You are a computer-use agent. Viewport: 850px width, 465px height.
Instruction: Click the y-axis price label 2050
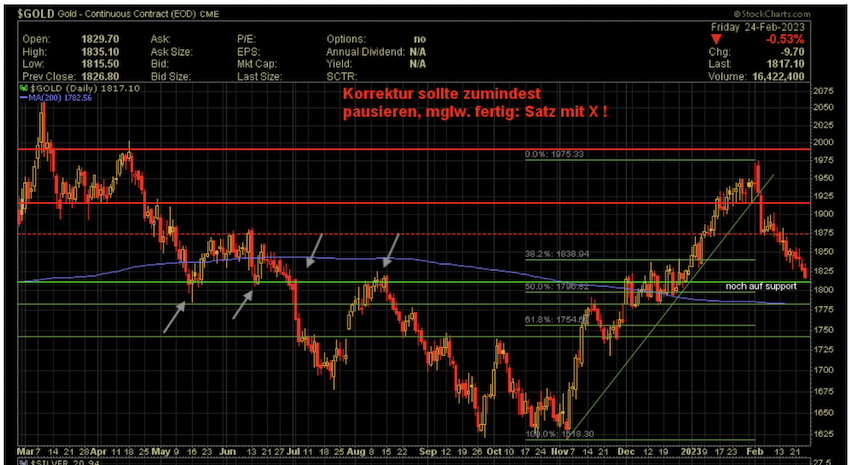tap(823, 108)
